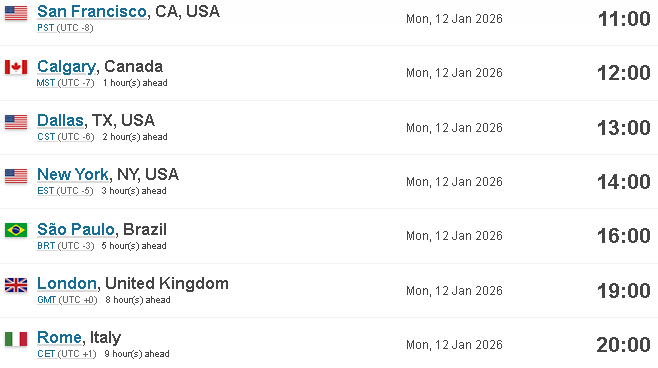Follow the Dallas city link
The height and width of the screenshot is (368, 658).
[60, 120]
